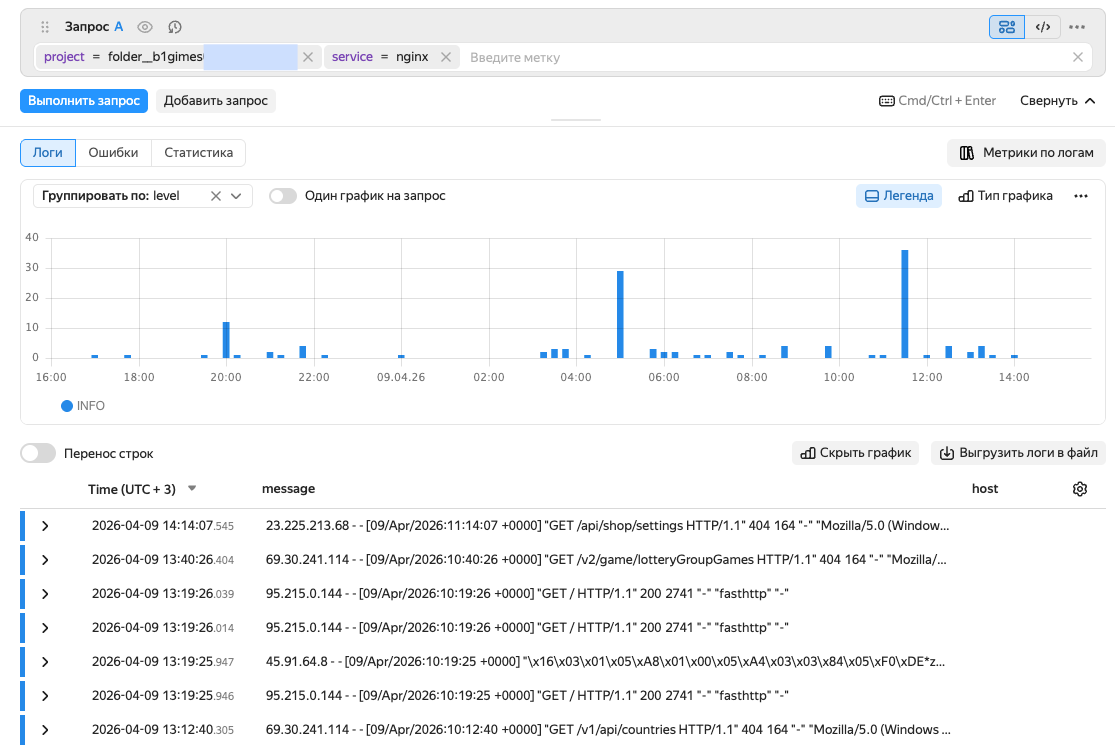
Task: Collapse the query panel with Свернуть
Action: [x=1057, y=101]
